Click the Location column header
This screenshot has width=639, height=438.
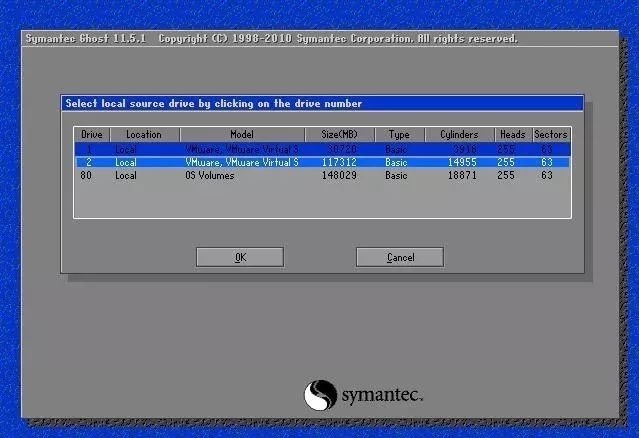(x=144, y=134)
